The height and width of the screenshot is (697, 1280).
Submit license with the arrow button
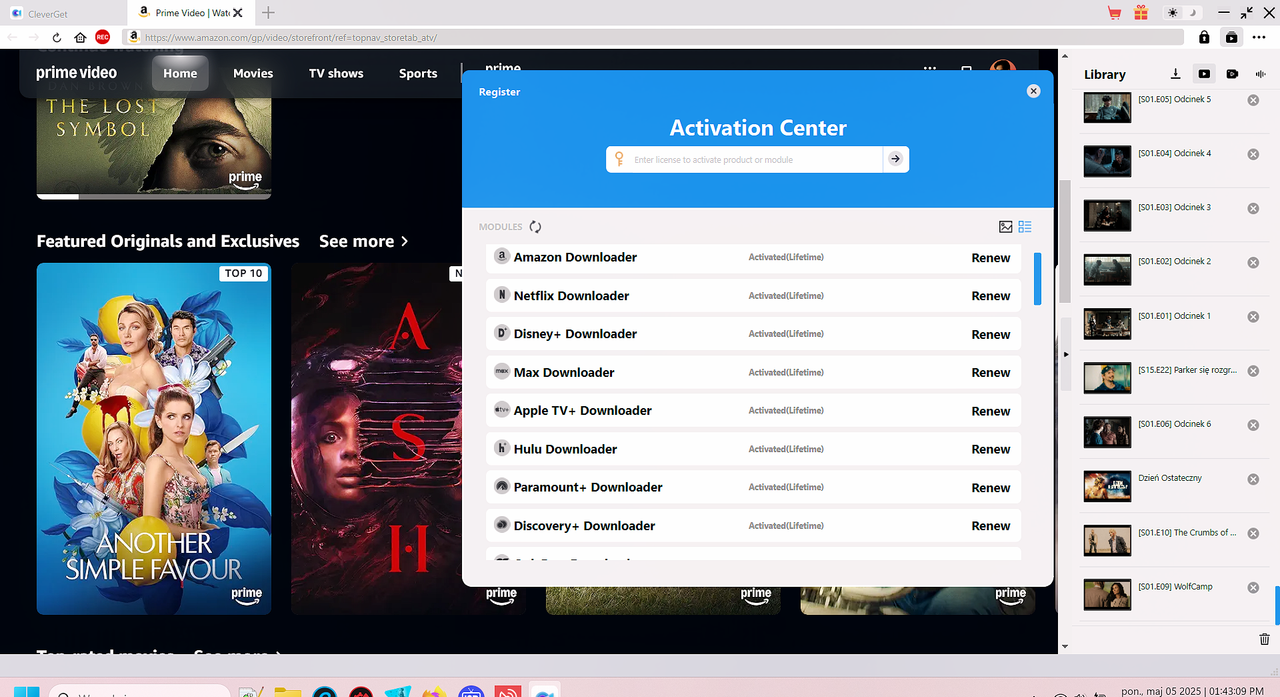point(895,159)
